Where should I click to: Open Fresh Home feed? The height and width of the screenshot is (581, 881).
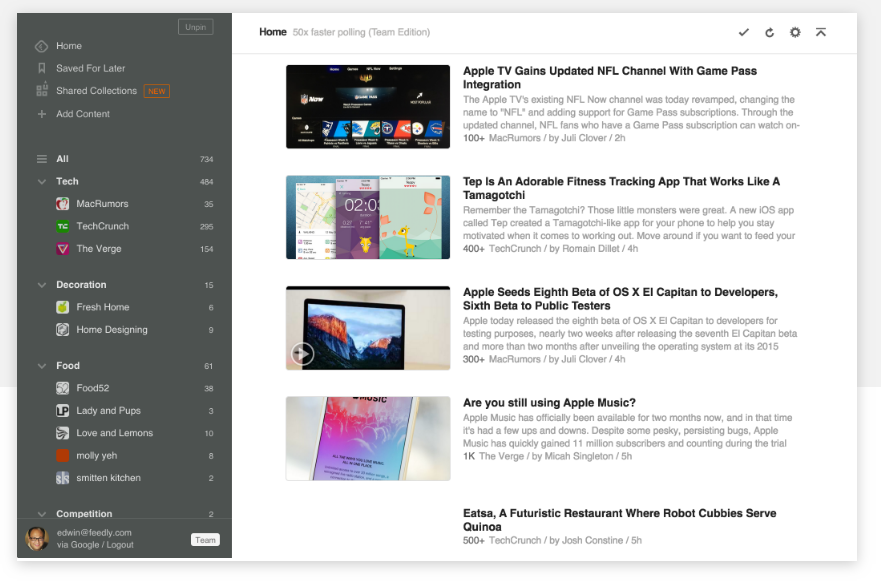pos(103,307)
